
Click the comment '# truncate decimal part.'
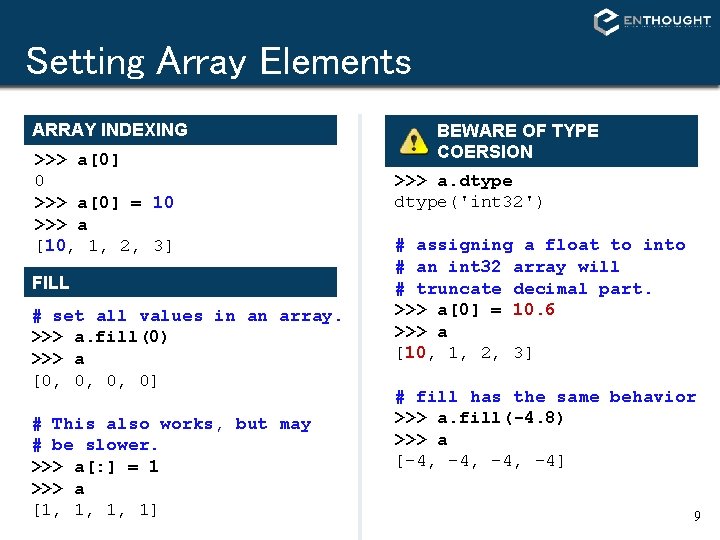[x=523, y=289]
